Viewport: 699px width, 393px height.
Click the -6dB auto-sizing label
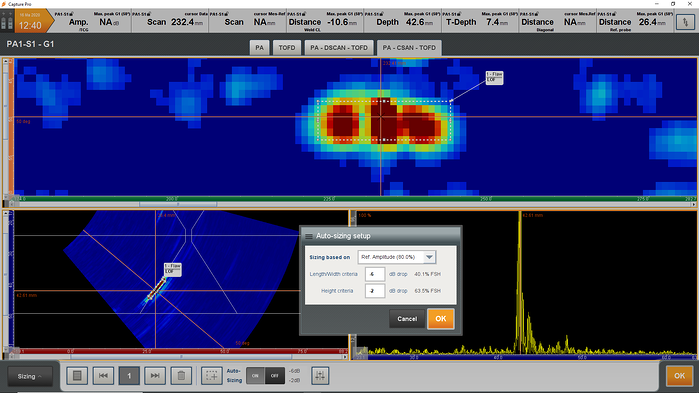point(294,371)
